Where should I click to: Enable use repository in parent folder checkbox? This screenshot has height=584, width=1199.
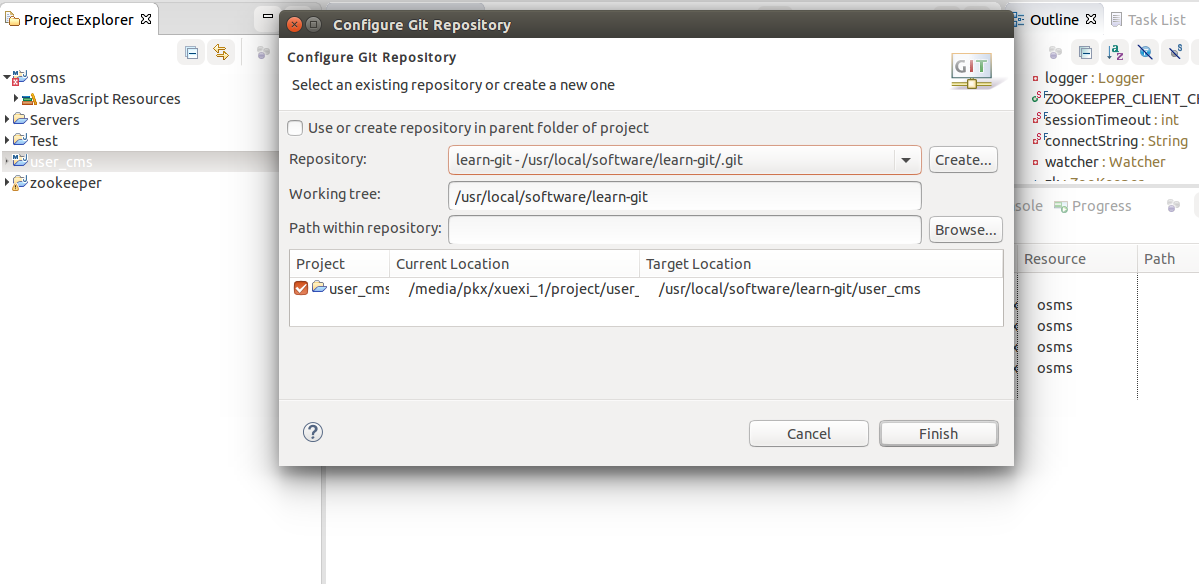point(295,128)
